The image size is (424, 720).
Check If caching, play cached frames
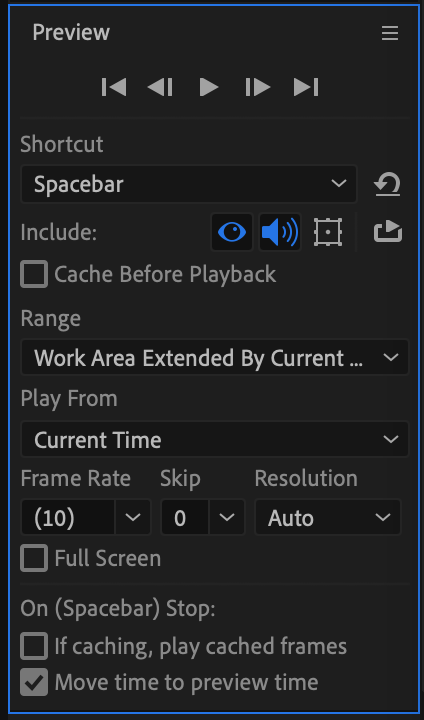(34, 646)
